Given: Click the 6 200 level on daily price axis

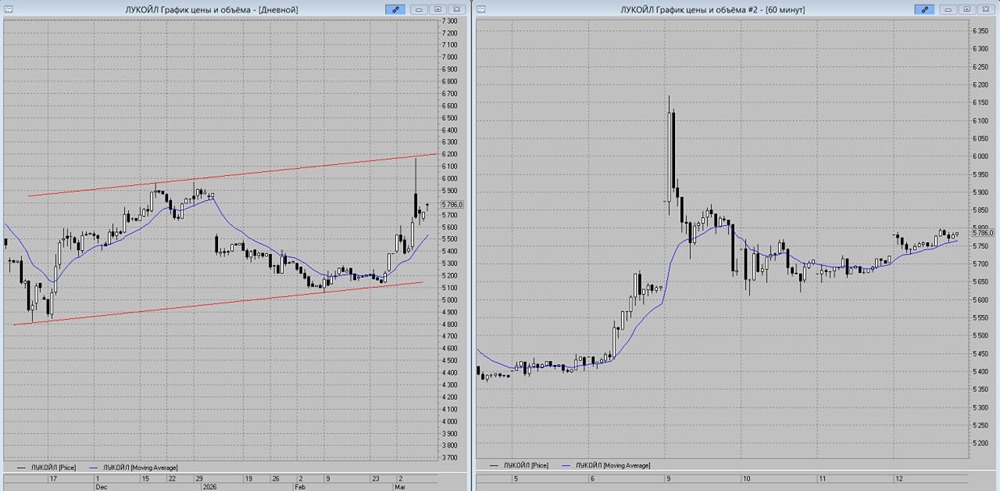Looking at the screenshot, I should point(449,154).
